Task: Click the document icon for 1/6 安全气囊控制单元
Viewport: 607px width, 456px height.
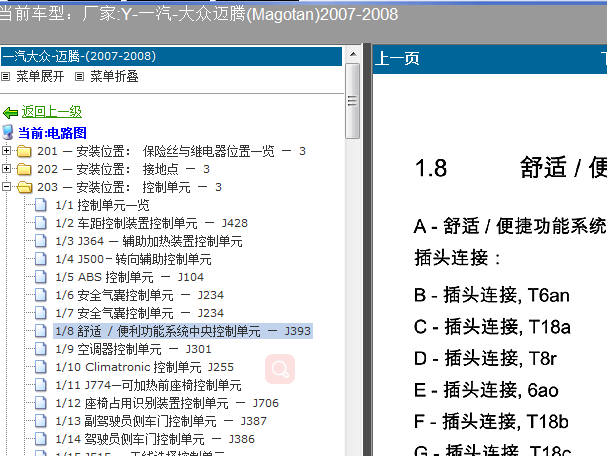Action: 41,295
